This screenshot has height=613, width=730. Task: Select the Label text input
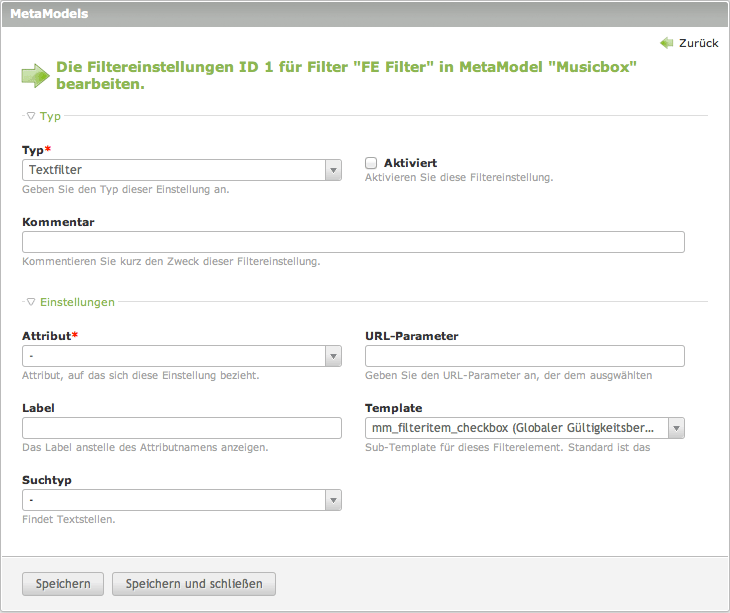[x=182, y=428]
